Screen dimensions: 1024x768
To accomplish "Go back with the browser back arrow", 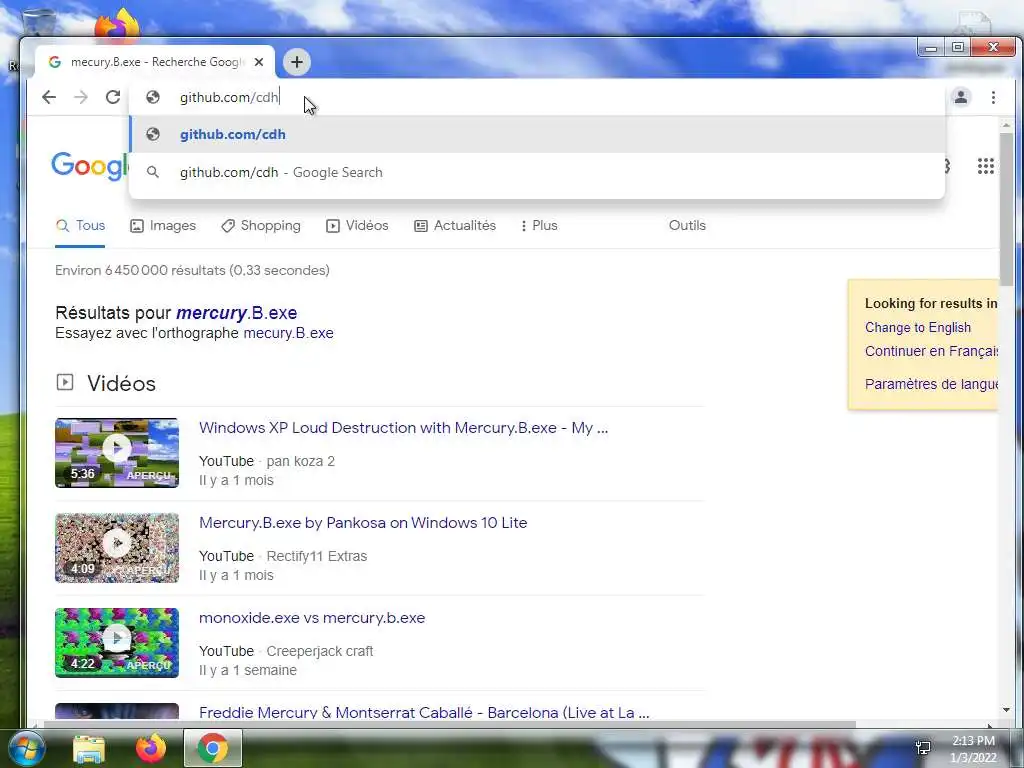I will pos(49,97).
